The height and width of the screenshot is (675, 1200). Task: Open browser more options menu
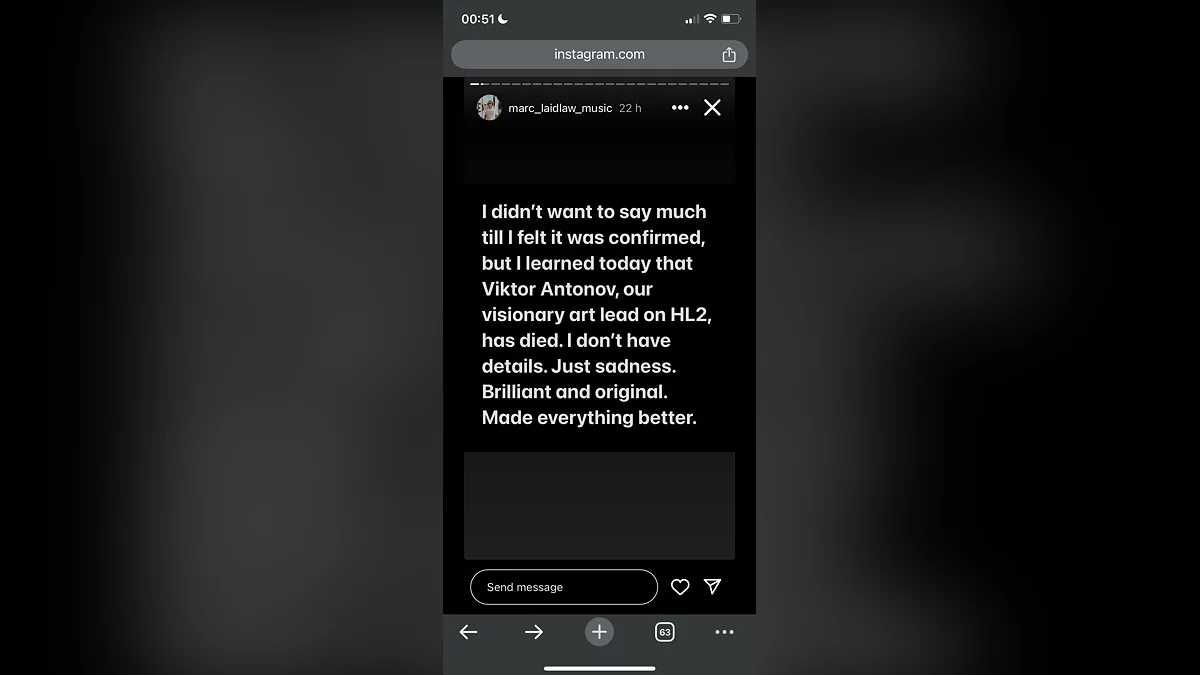(724, 632)
